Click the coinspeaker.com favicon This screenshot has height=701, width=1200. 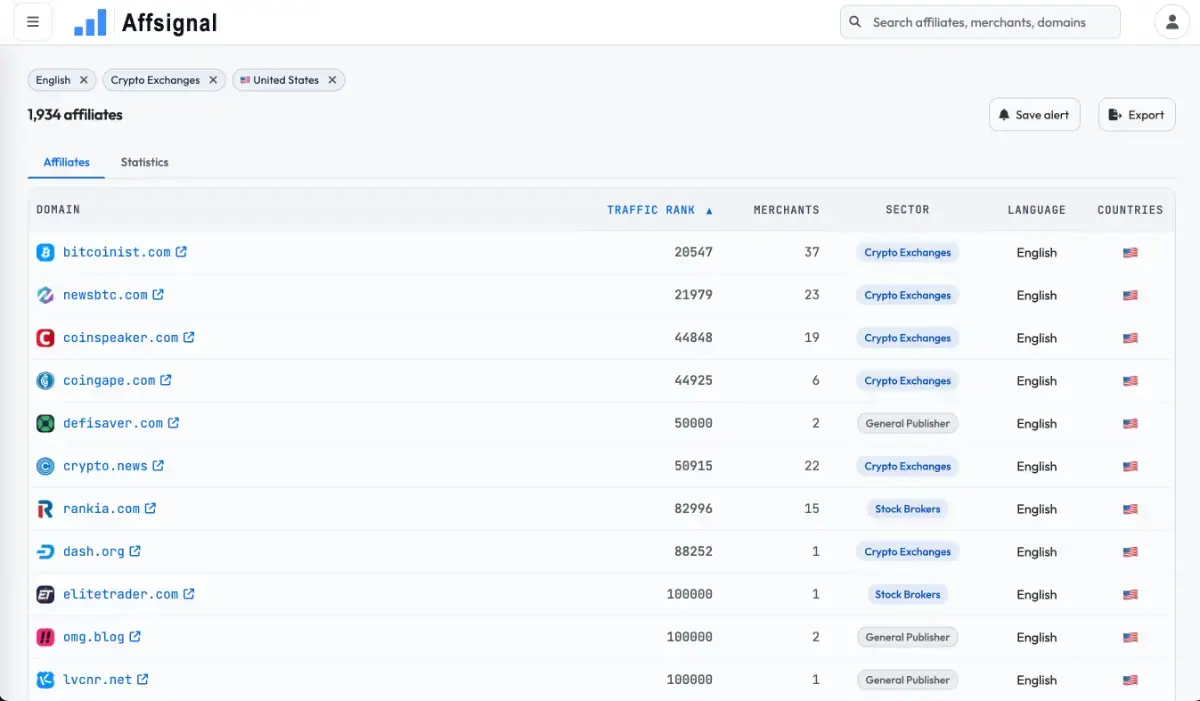point(45,338)
